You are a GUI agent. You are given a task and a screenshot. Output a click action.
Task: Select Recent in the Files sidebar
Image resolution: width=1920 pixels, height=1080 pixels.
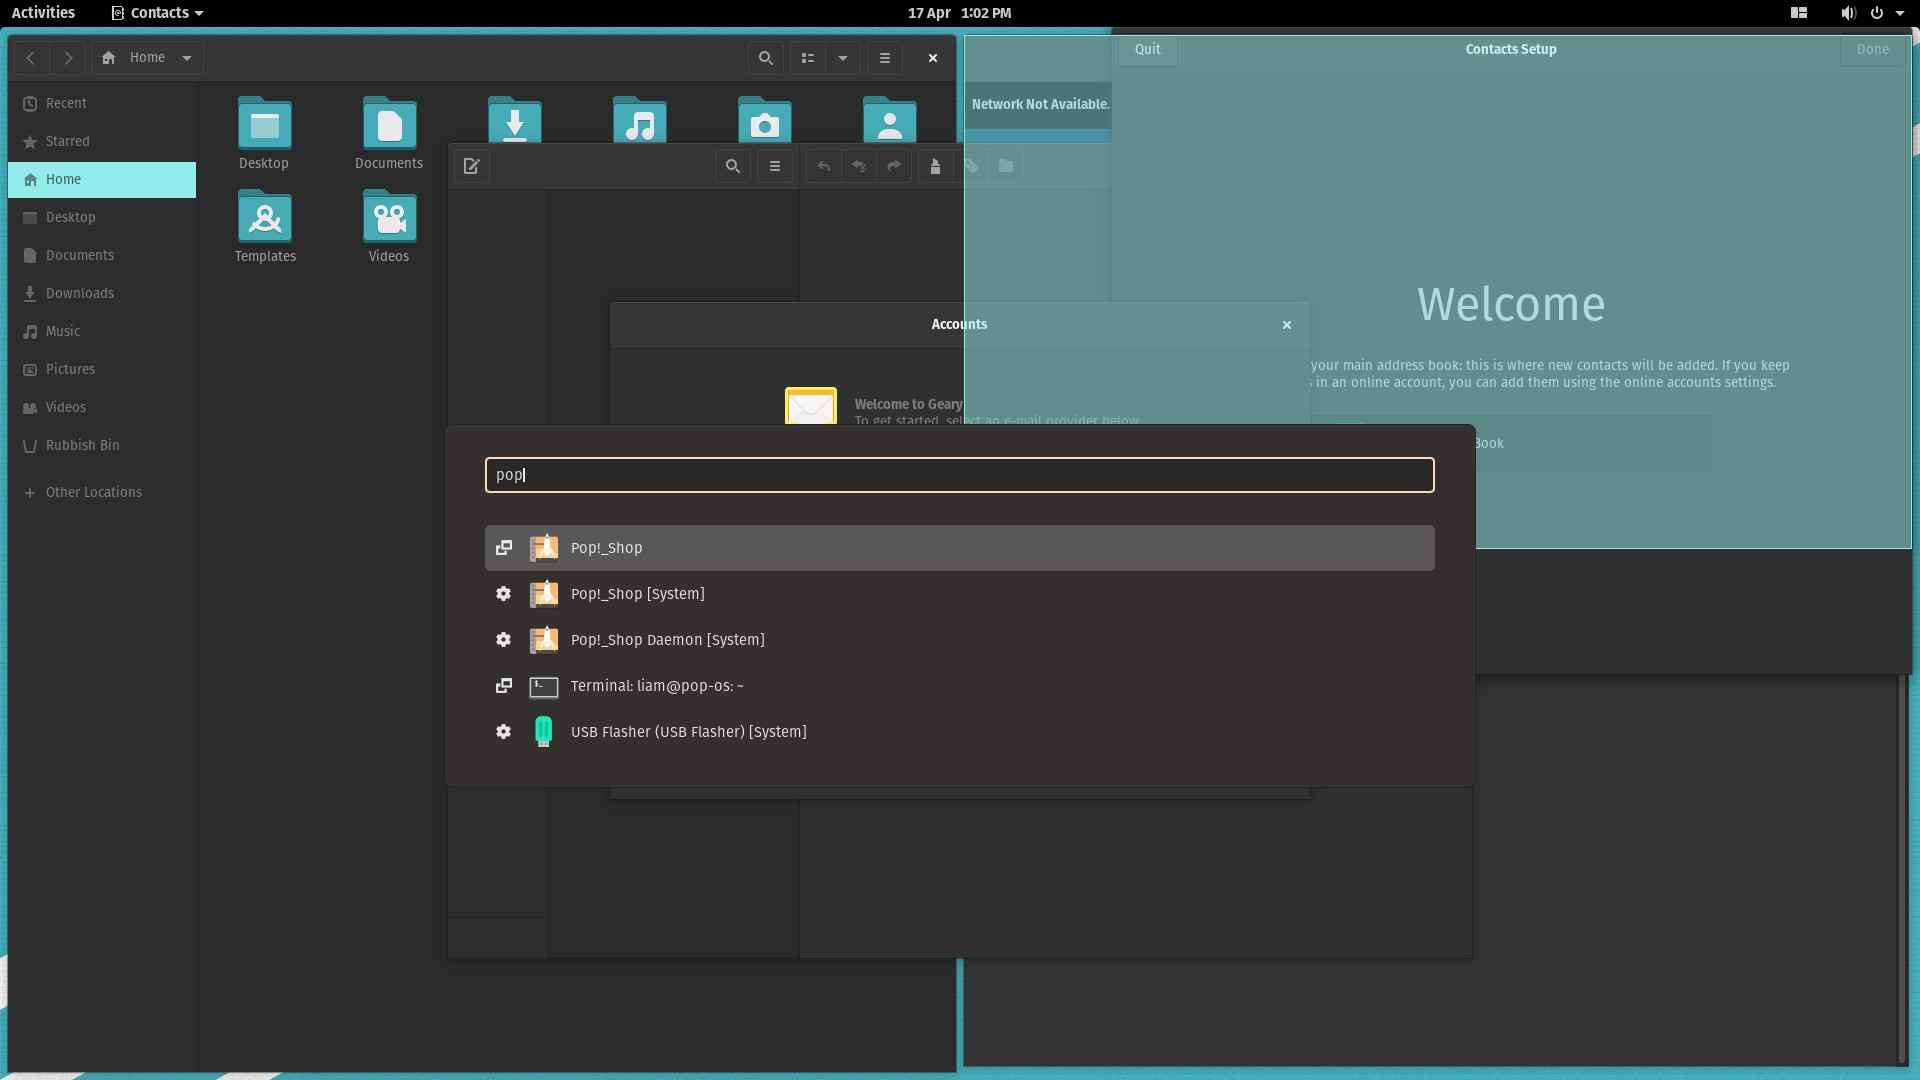click(x=102, y=104)
